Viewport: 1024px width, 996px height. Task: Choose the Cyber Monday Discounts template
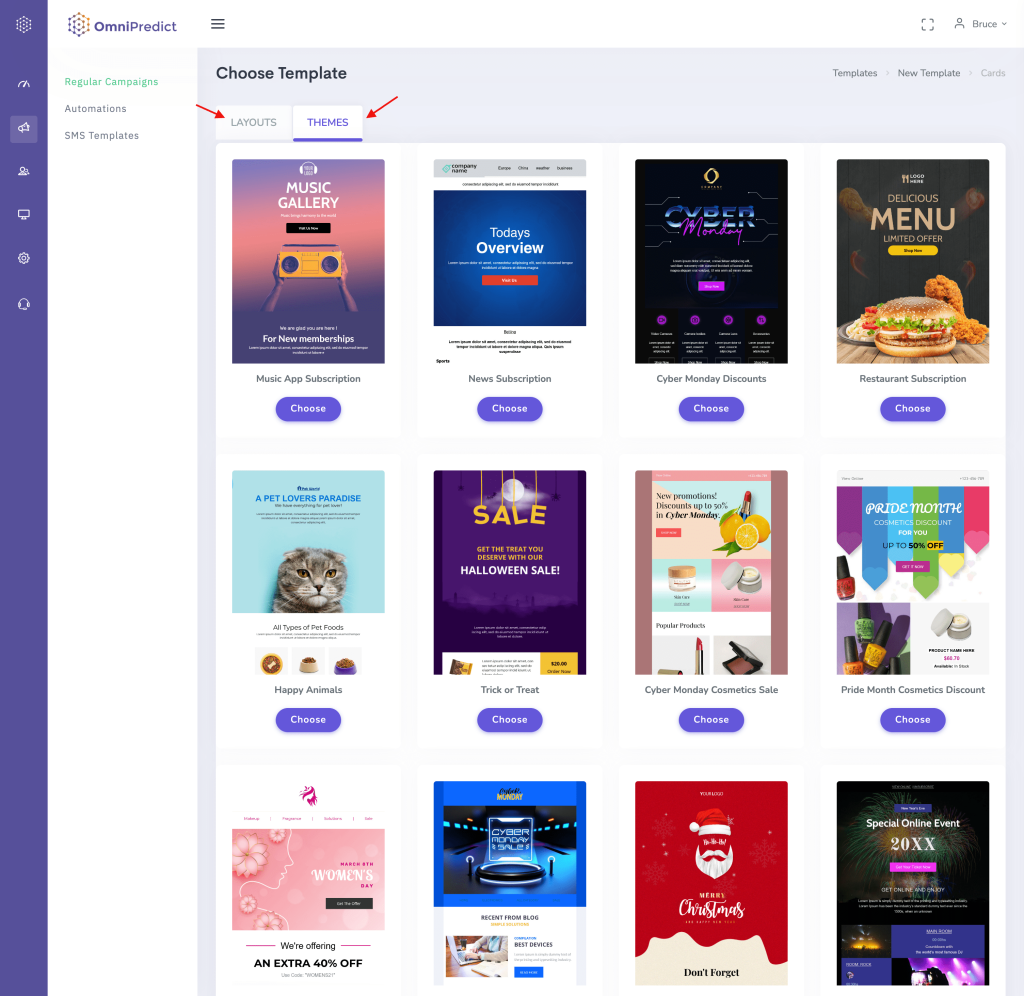[711, 408]
